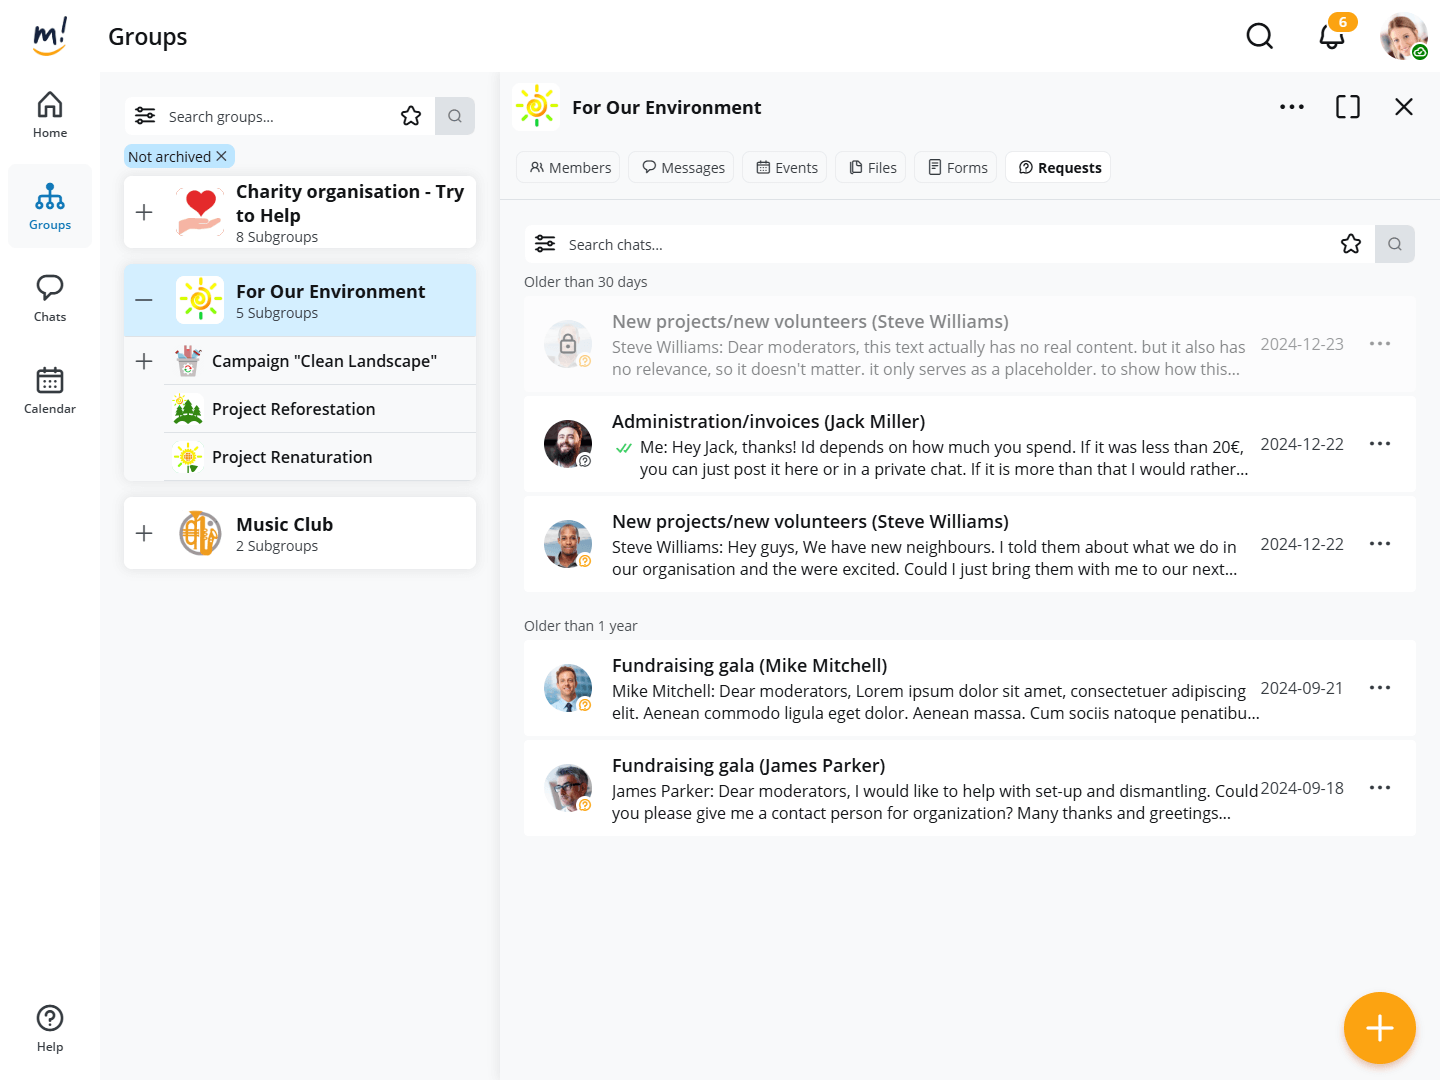Viewport: 1440px width, 1080px height.
Task: Open the notifications bell icon
Action: [1331, 37]
